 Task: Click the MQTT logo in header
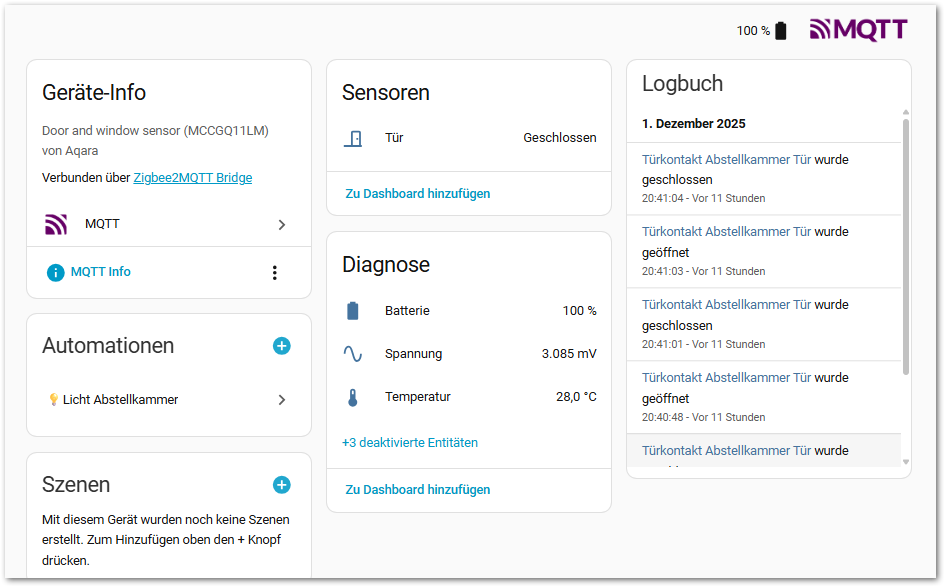tap(858, 30)
